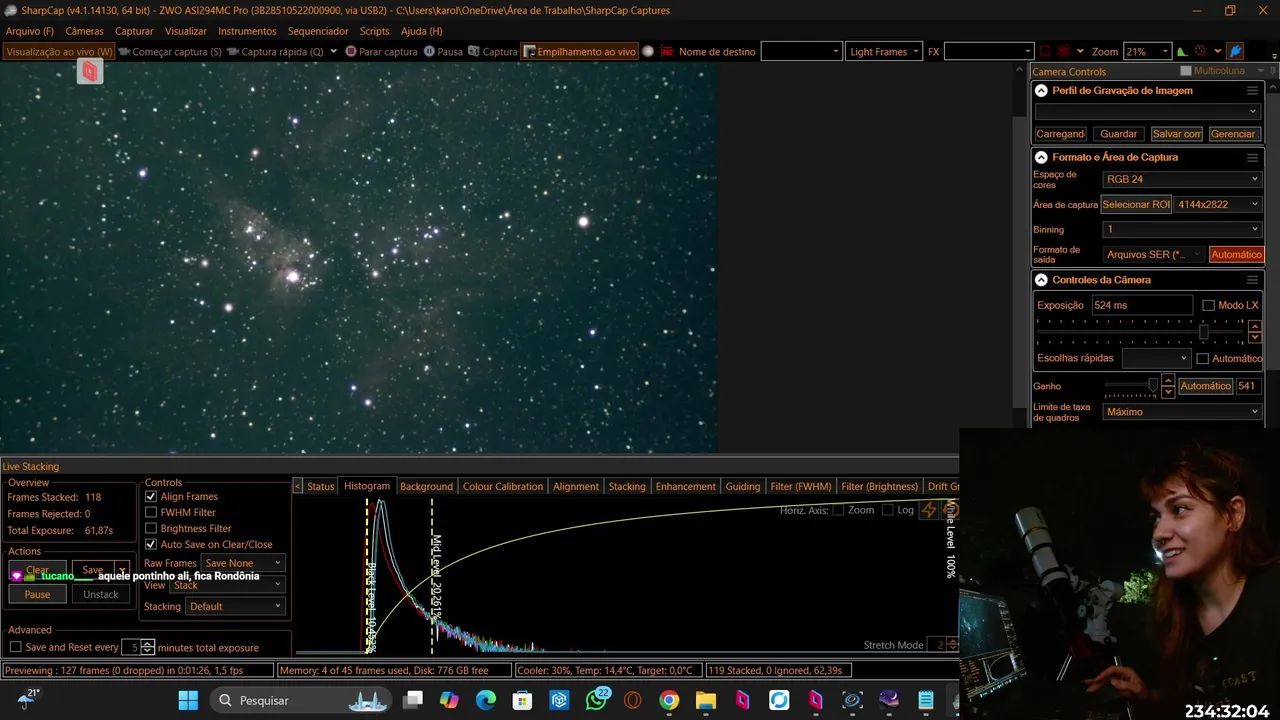Click Captura rápida toolbar button

click(275, 51)
